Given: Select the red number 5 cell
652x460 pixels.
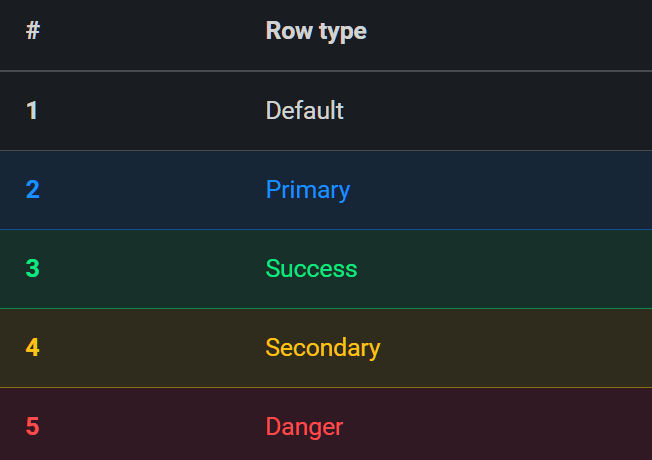Looking at the screenshot, I should [x=32, y=427].
